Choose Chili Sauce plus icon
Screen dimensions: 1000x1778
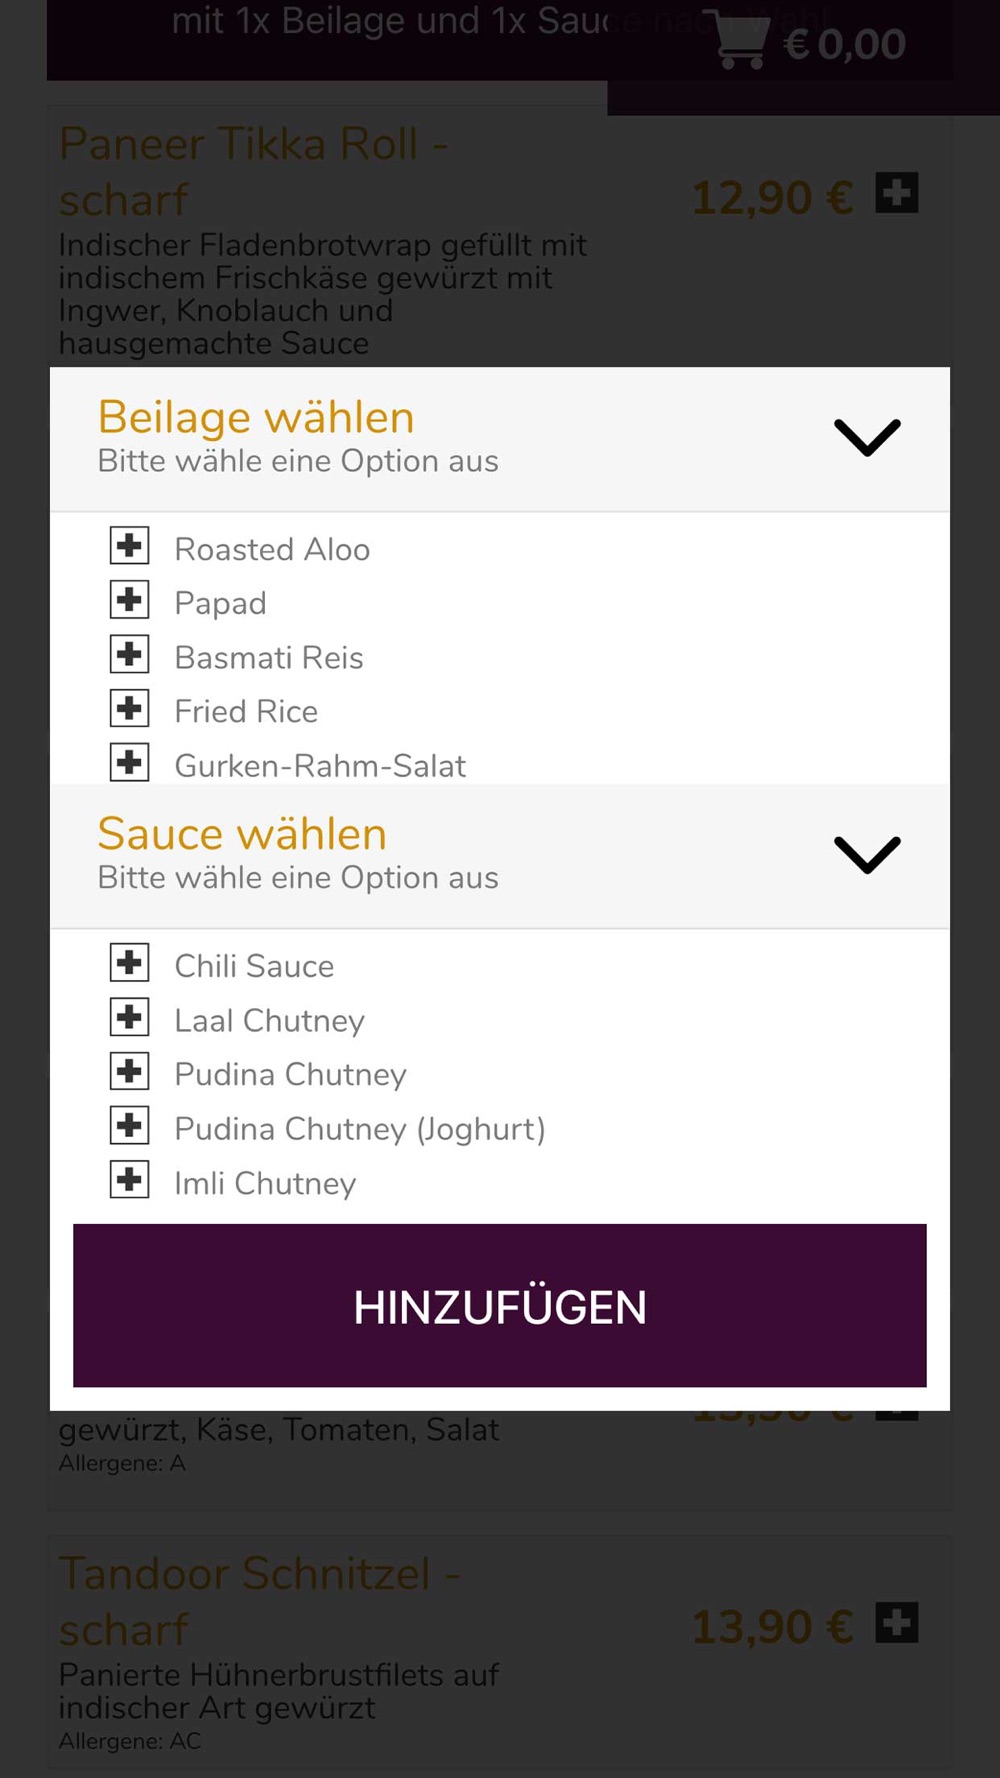coord(130,963)
